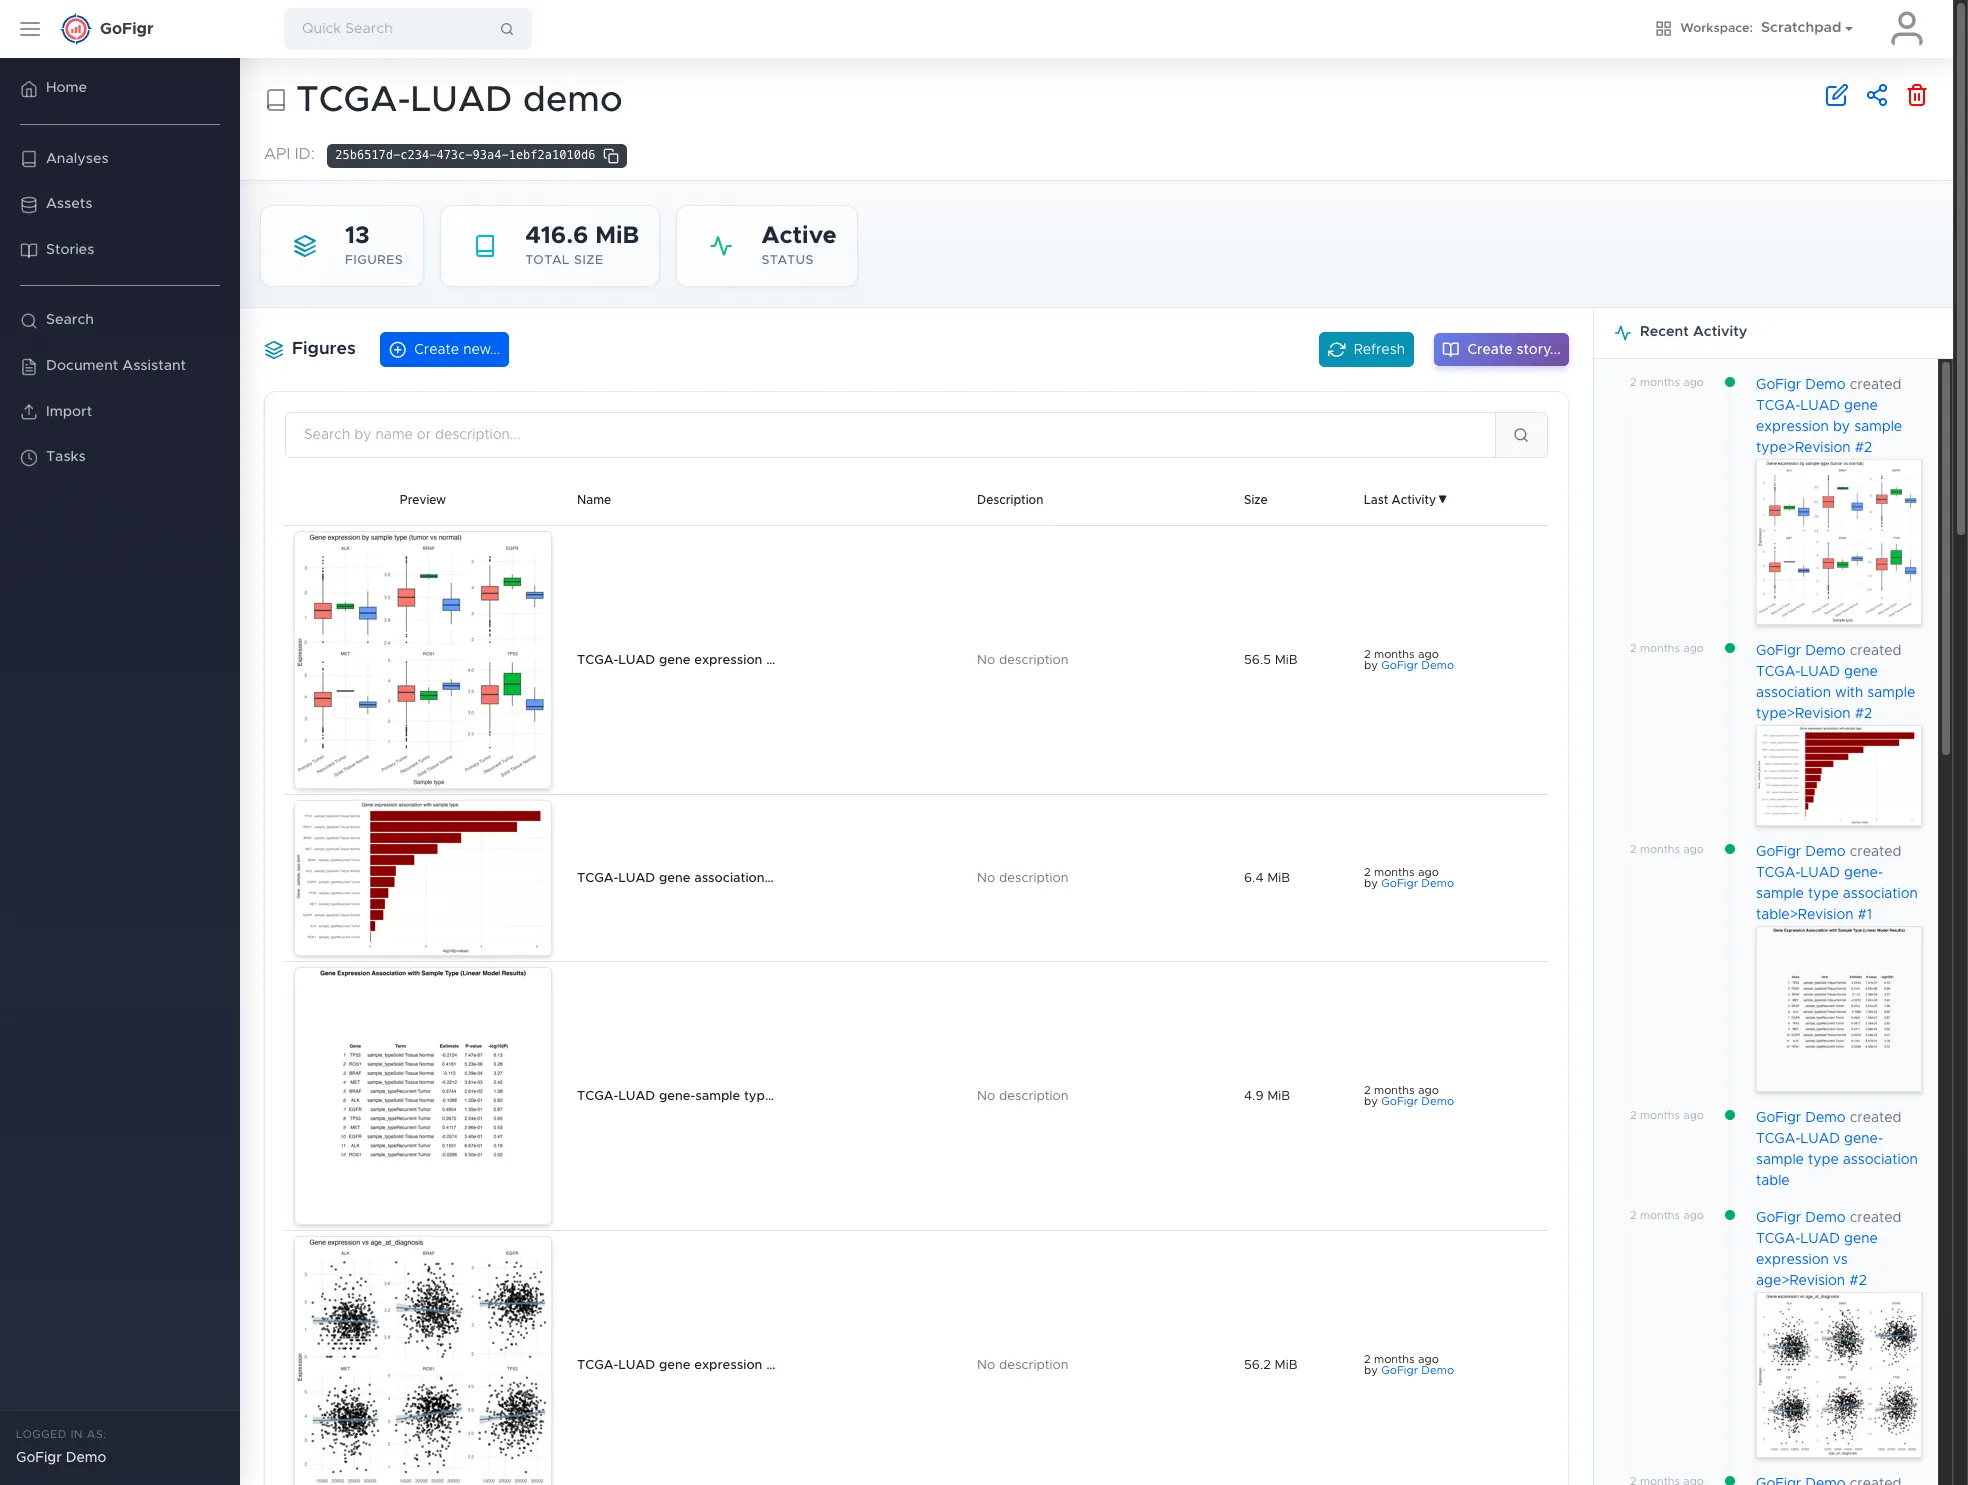Open GoFigr Demo link in 56.2 MiB row
This screenshot has height=1485, width=1968.
pos(1417,1371)
